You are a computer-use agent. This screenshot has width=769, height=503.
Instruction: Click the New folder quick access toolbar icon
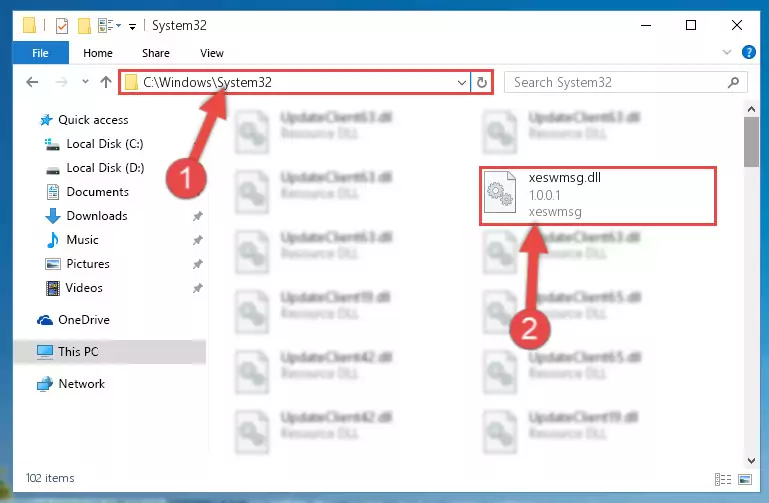click(84, 25)
